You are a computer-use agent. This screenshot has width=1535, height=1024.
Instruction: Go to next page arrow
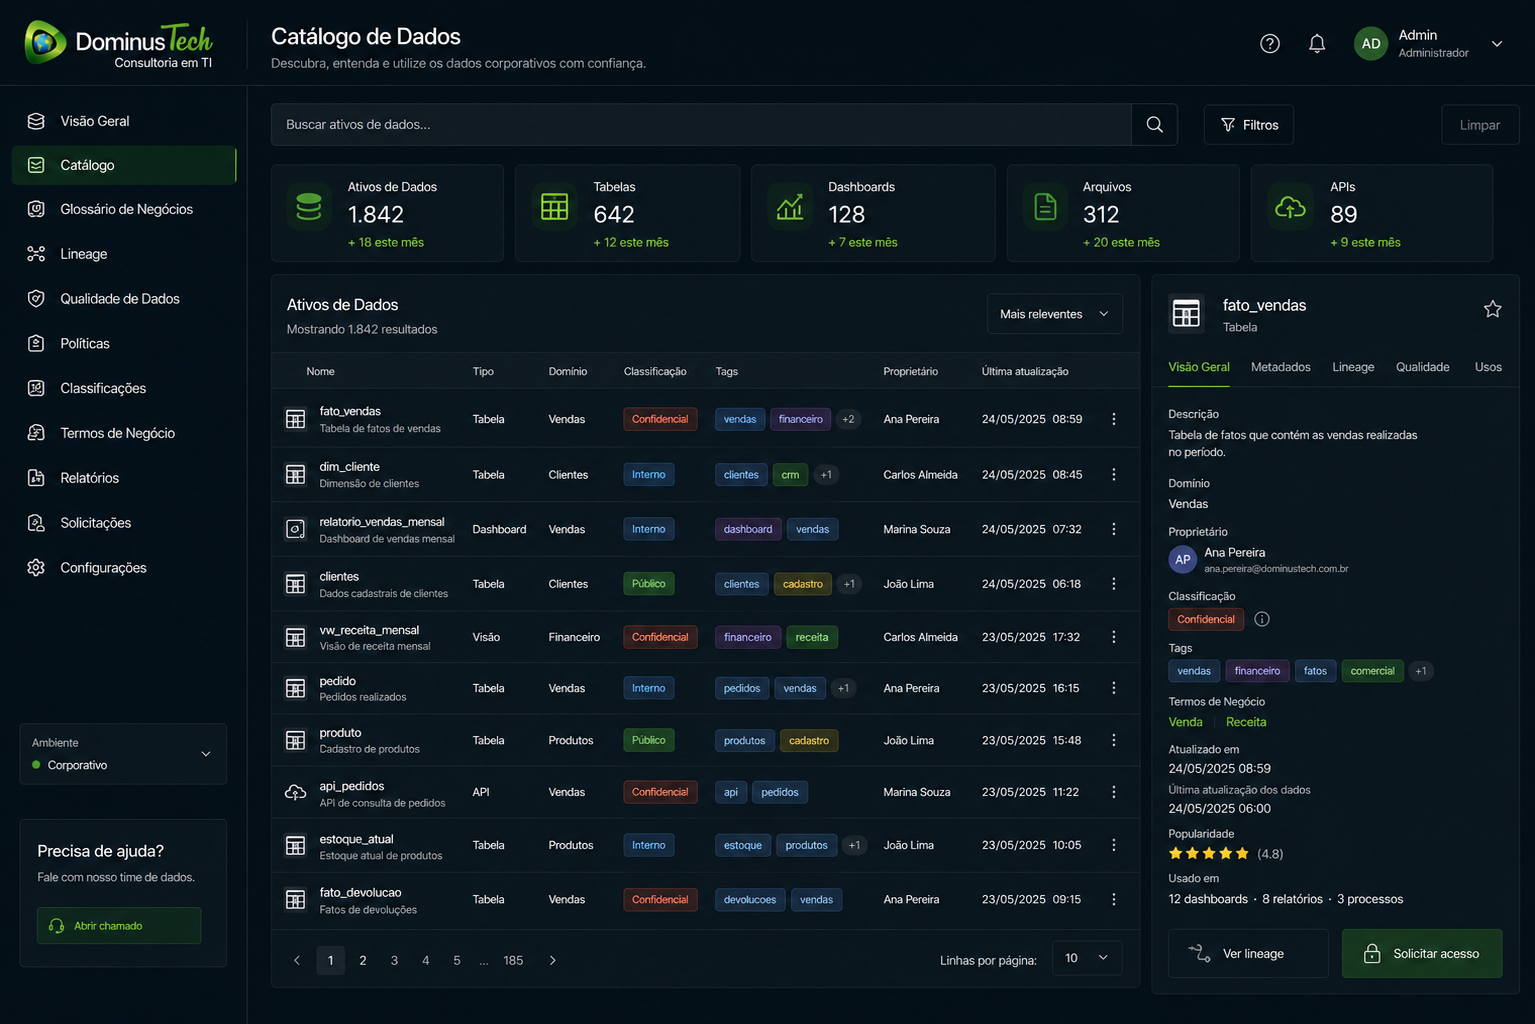552,960
